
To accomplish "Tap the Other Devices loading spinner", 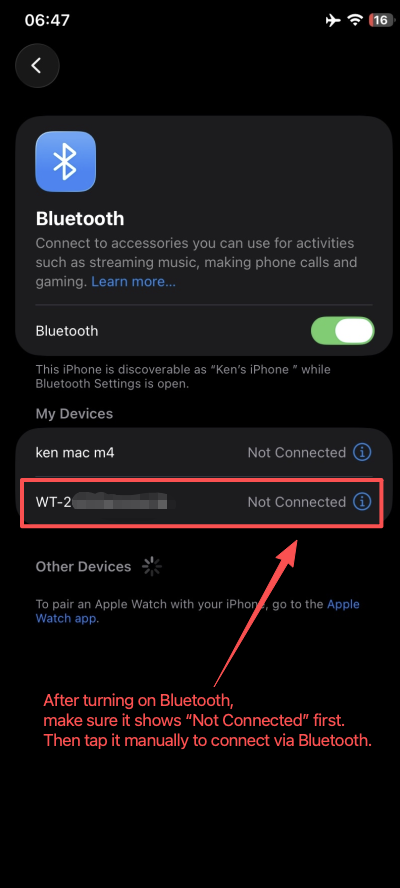I will 152,566.
